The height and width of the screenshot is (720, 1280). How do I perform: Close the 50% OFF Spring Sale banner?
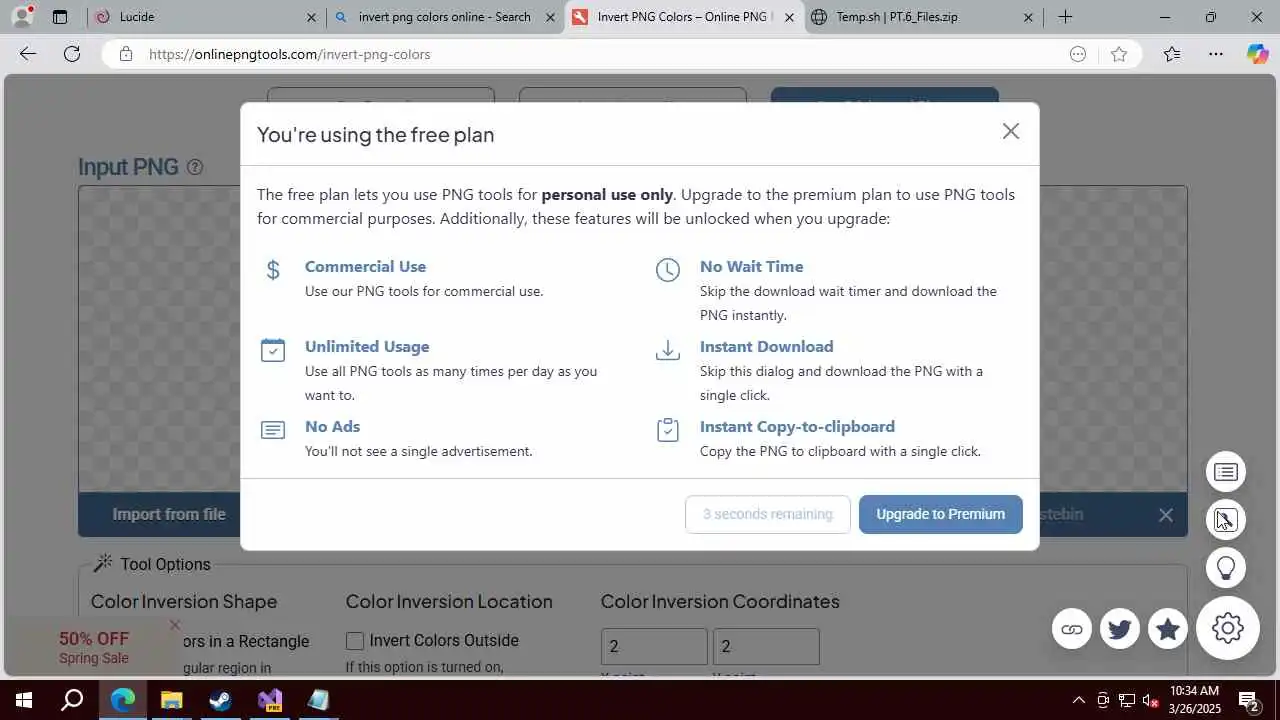pos(175,625)
